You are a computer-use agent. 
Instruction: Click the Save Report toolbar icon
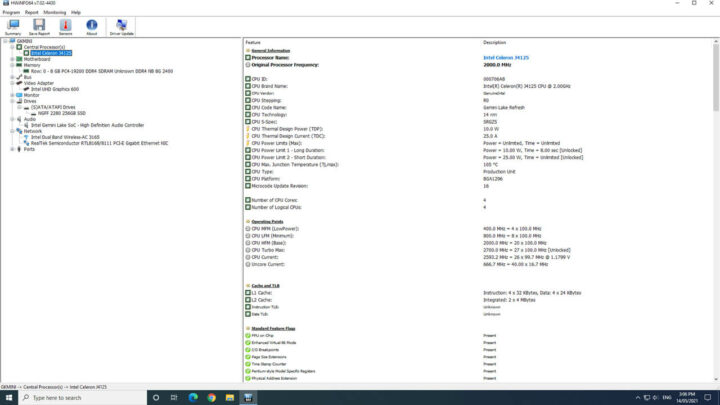pos(39,27)
